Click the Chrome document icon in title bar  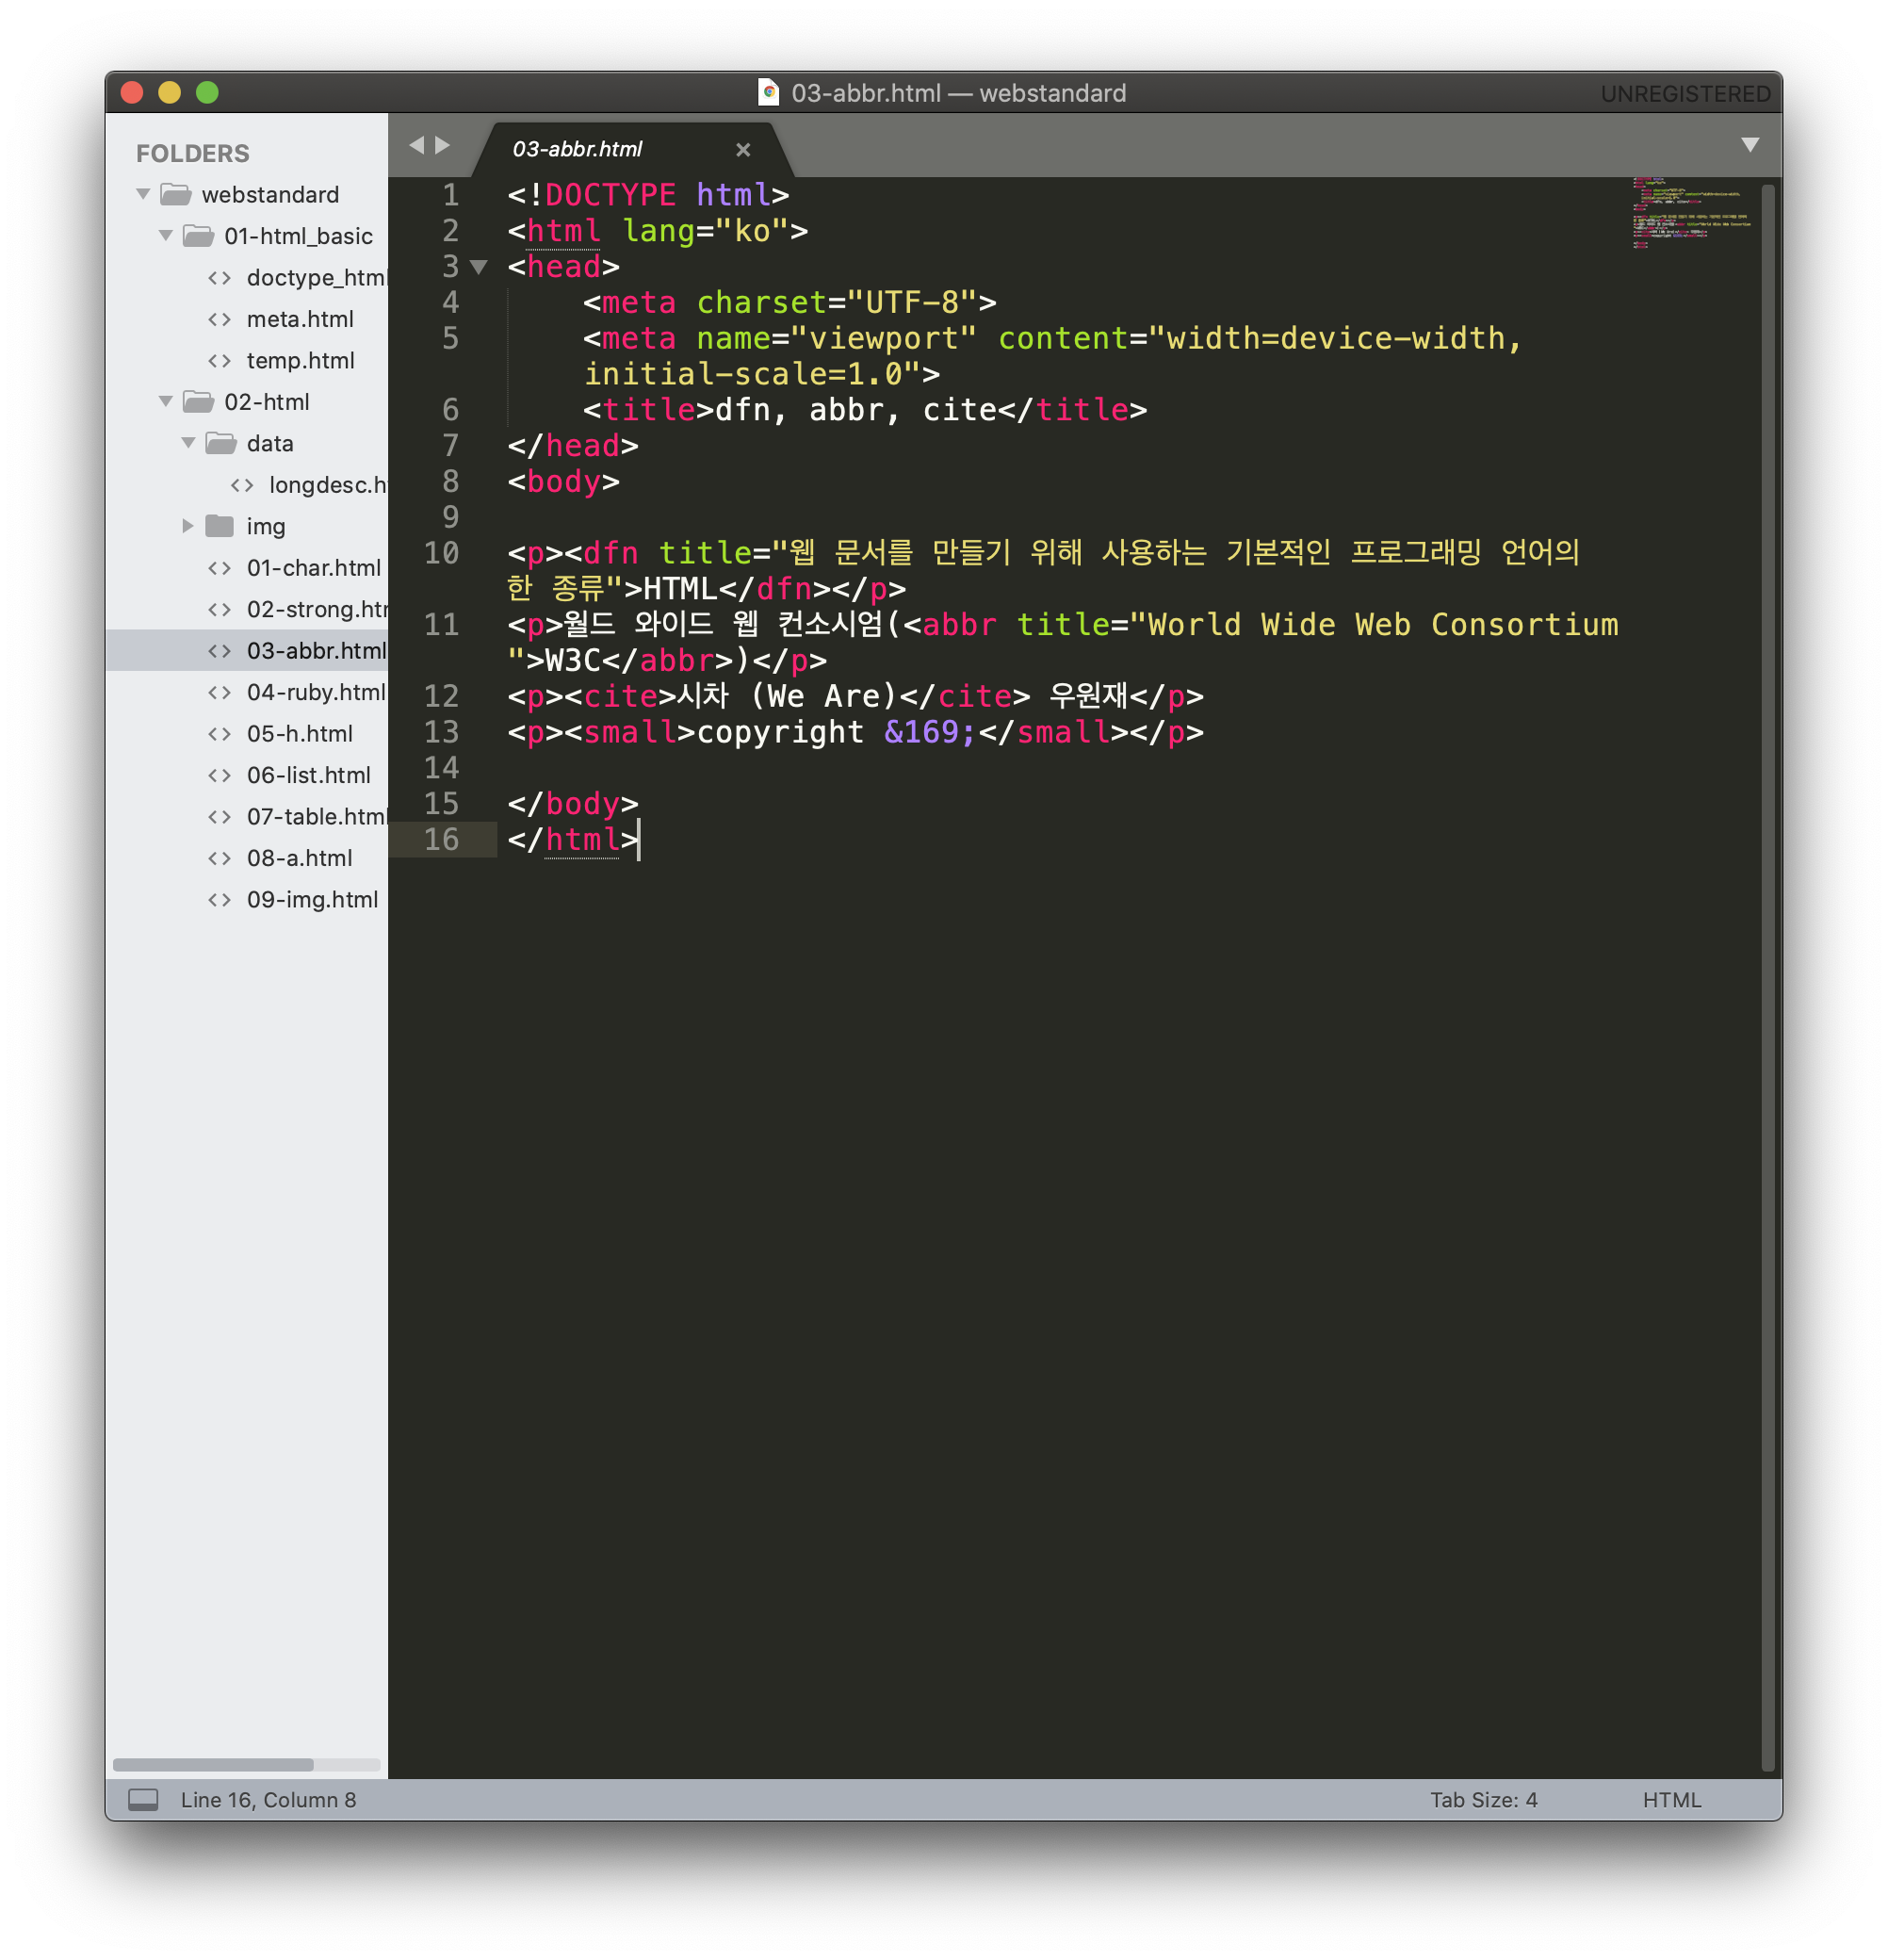769,93
